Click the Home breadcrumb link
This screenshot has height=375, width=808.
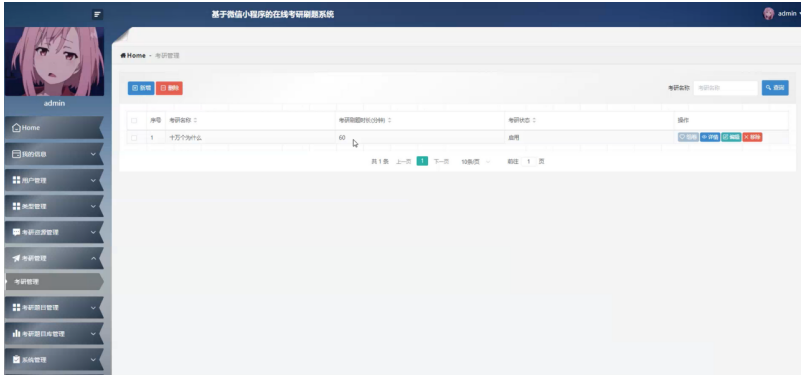133,56
